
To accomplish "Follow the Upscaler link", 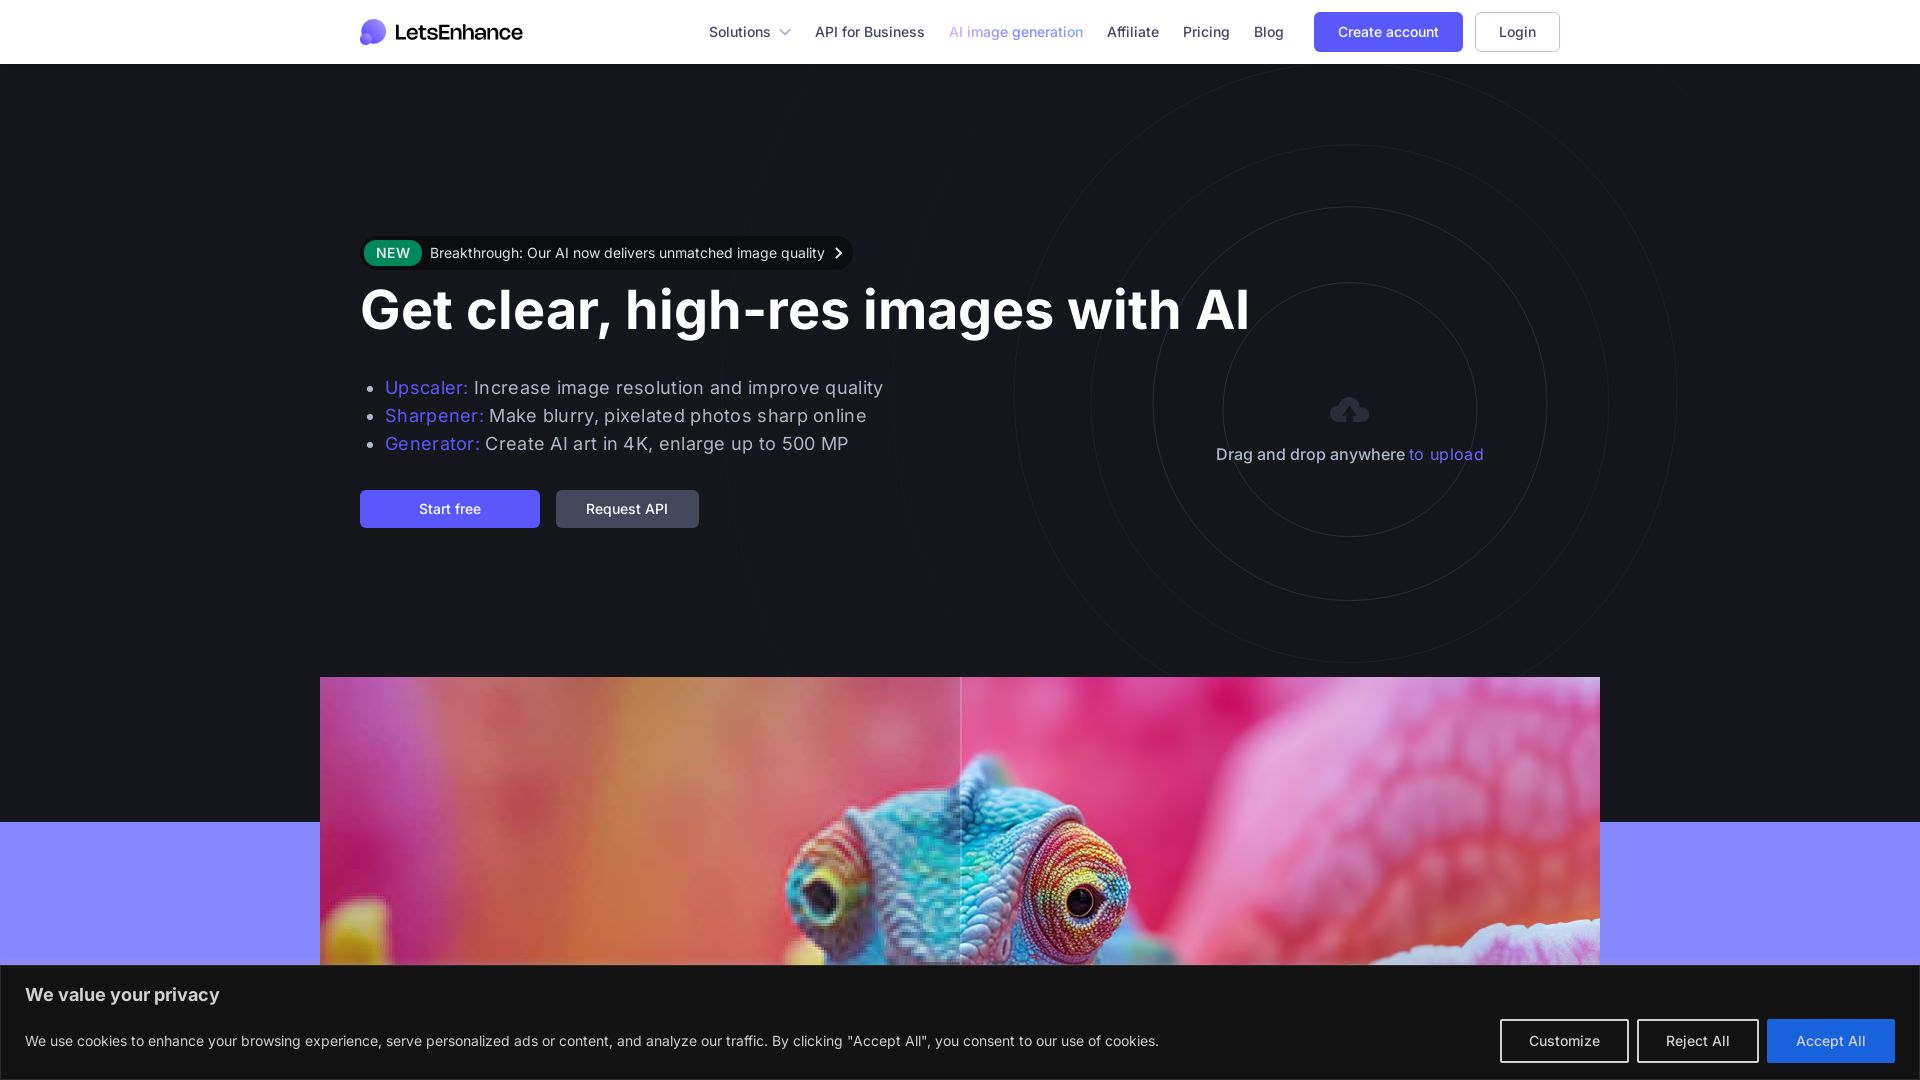I will 426,388.
